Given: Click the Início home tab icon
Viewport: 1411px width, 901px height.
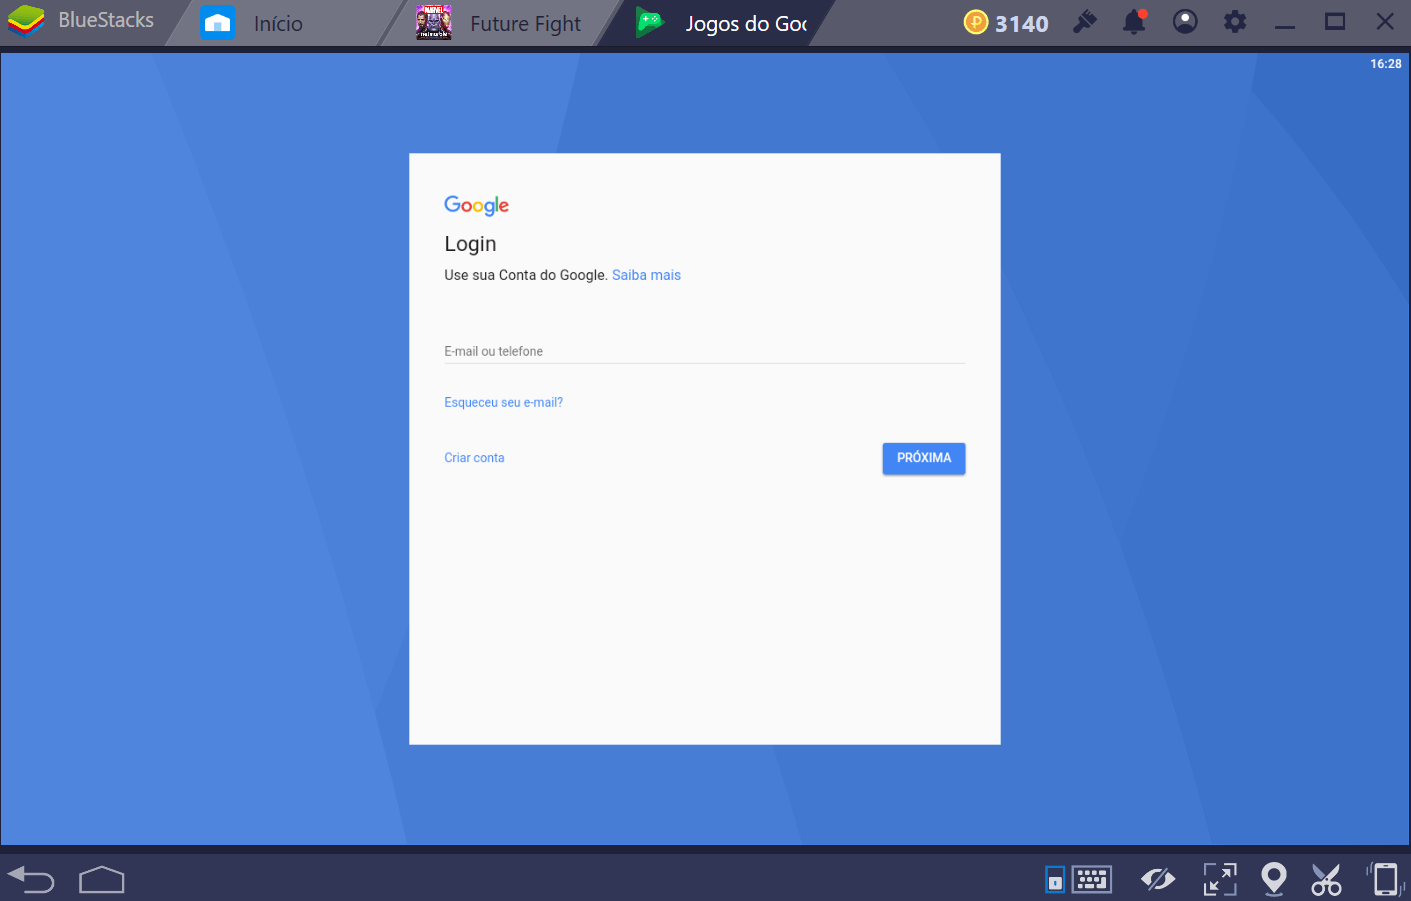Looking at the screenshot, I should [217, 22].
